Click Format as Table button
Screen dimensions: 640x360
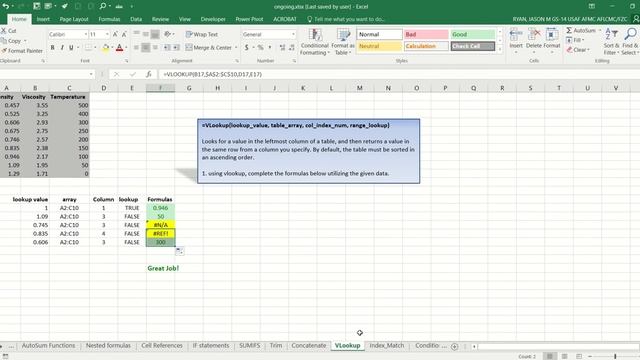343,42
